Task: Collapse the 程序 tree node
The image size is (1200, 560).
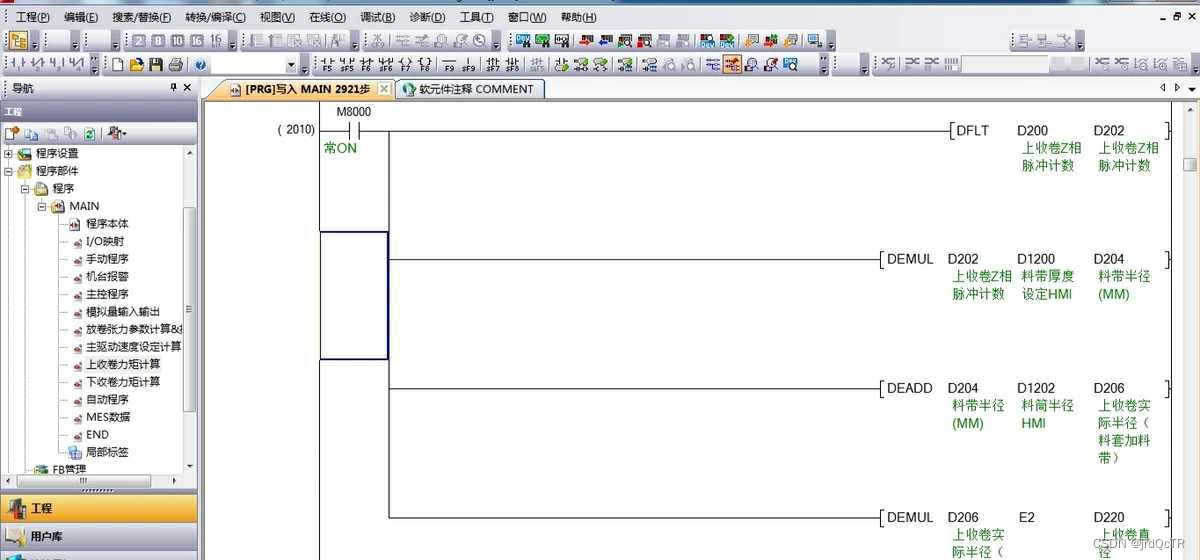Action: click(x=25, y=188)
